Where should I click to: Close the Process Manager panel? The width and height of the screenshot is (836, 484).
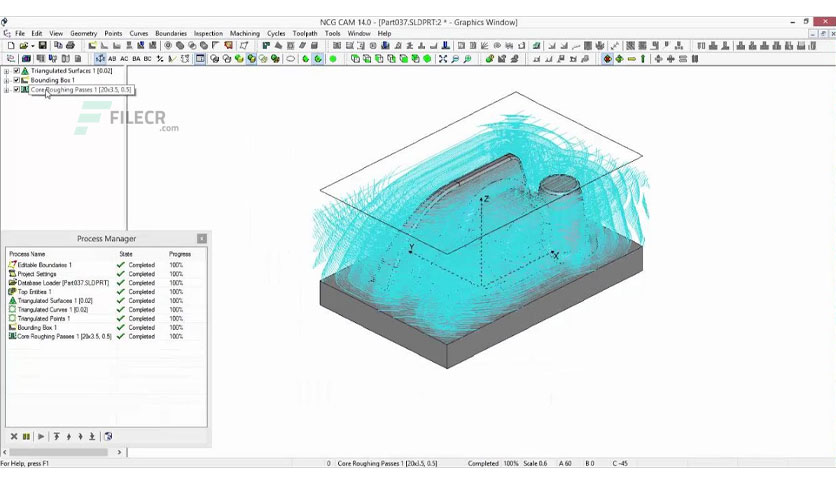(x=202, y=238)
